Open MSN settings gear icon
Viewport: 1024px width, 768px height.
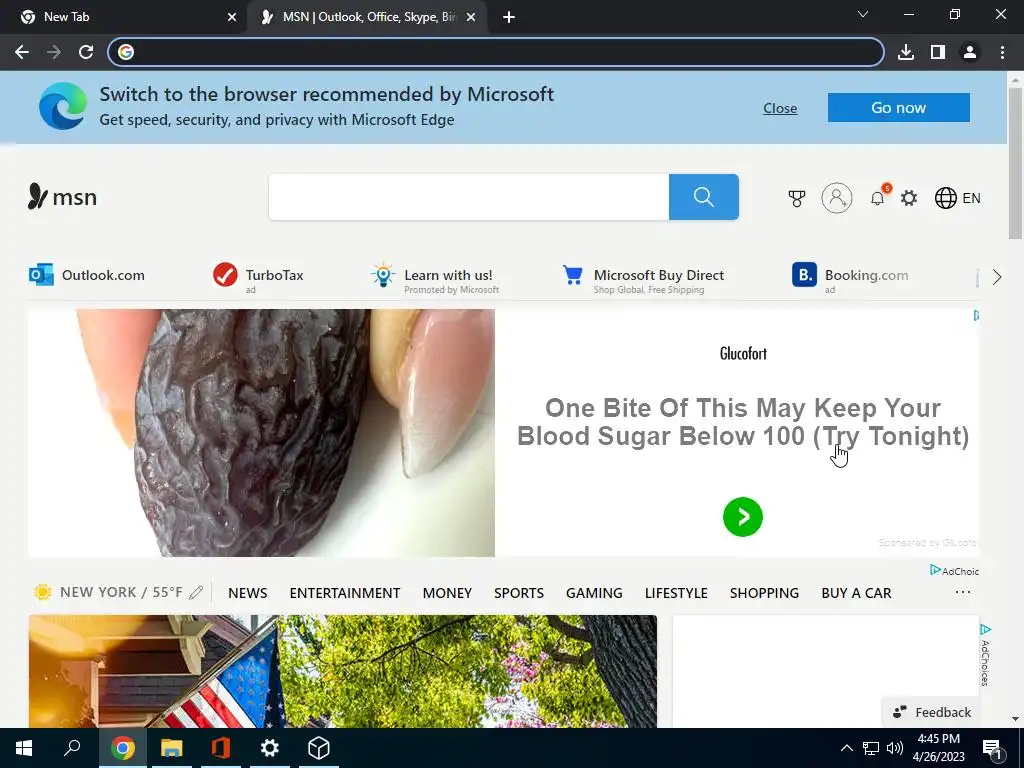909,198
